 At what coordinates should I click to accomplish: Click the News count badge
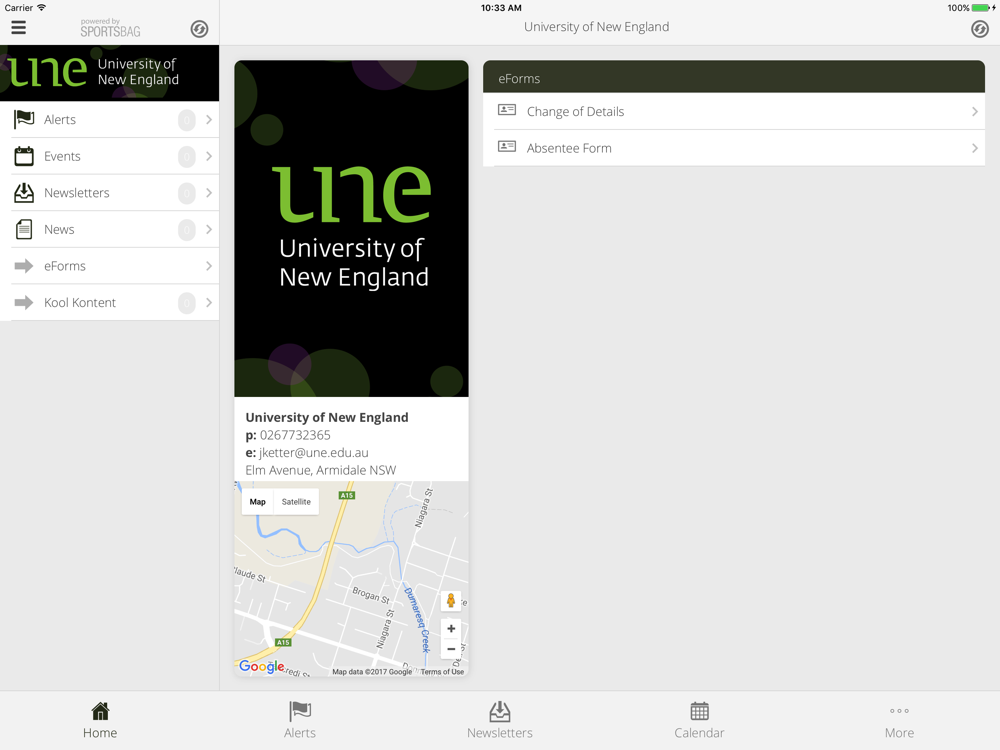point(186,230)
